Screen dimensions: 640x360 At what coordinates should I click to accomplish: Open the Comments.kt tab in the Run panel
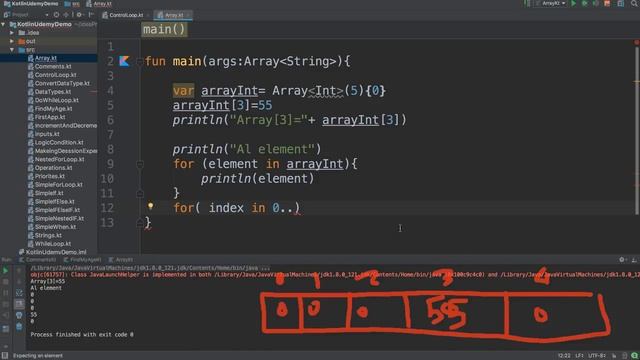pos(38,260)
